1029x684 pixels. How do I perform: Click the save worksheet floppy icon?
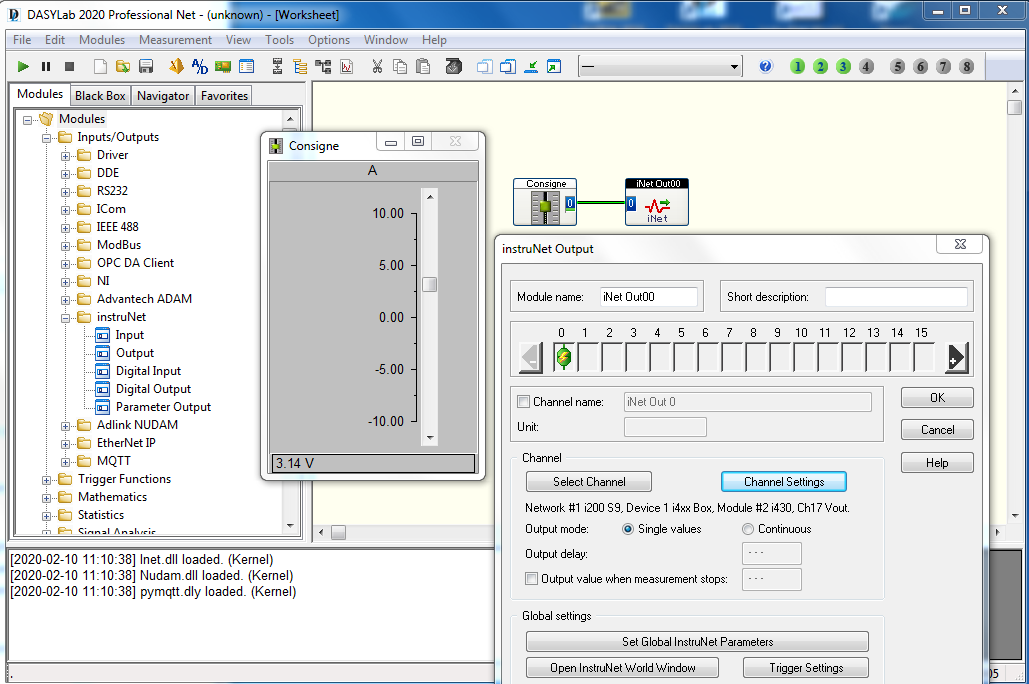(x=146, y=66)
